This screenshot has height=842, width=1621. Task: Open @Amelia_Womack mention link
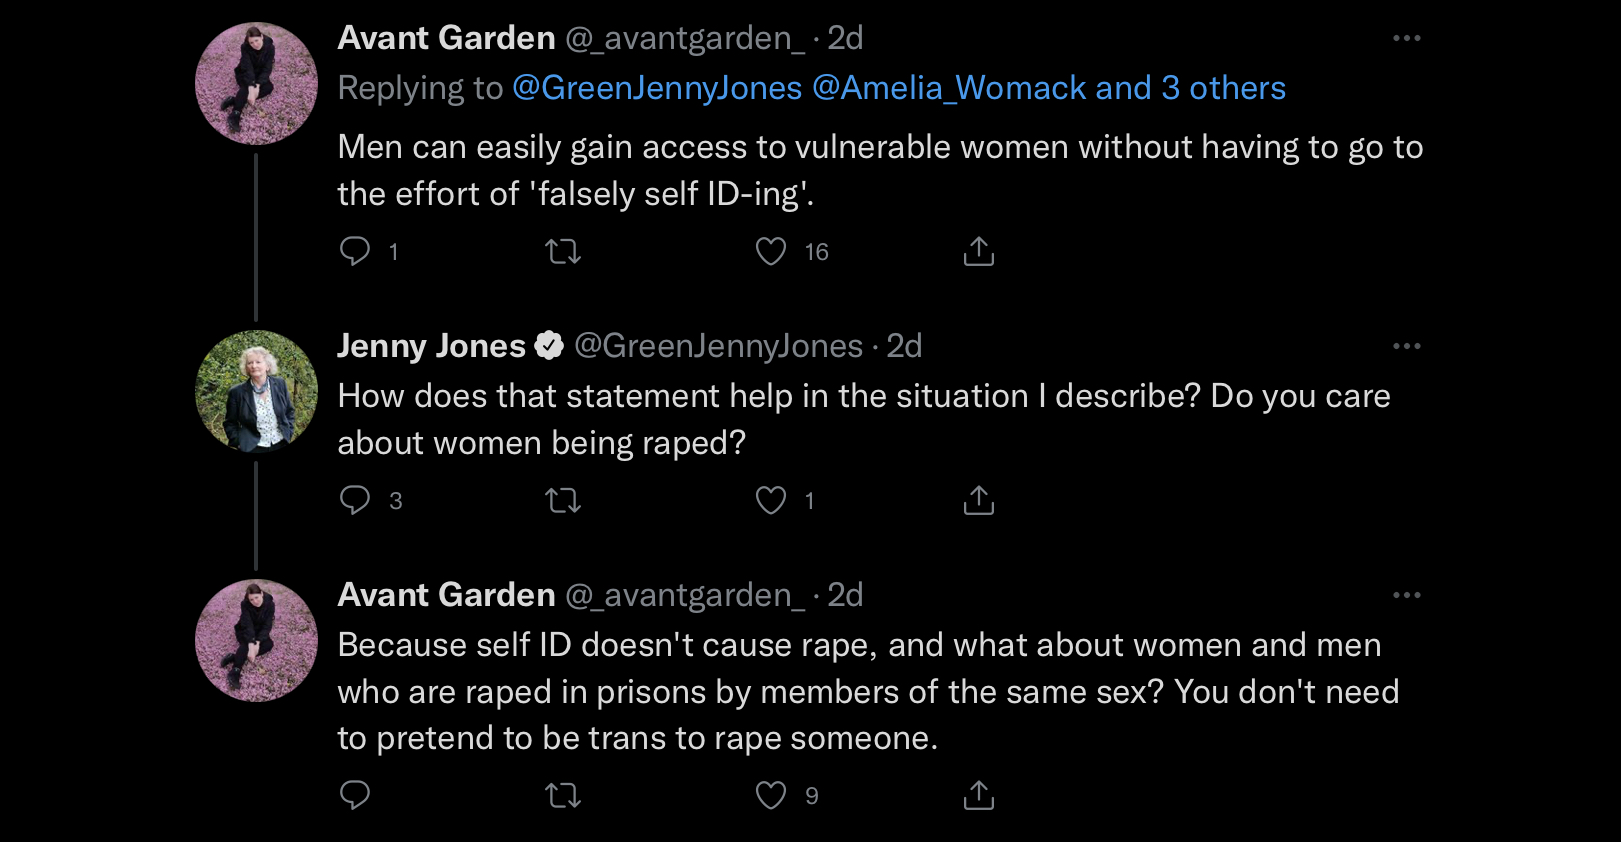[x=949, y=88]
